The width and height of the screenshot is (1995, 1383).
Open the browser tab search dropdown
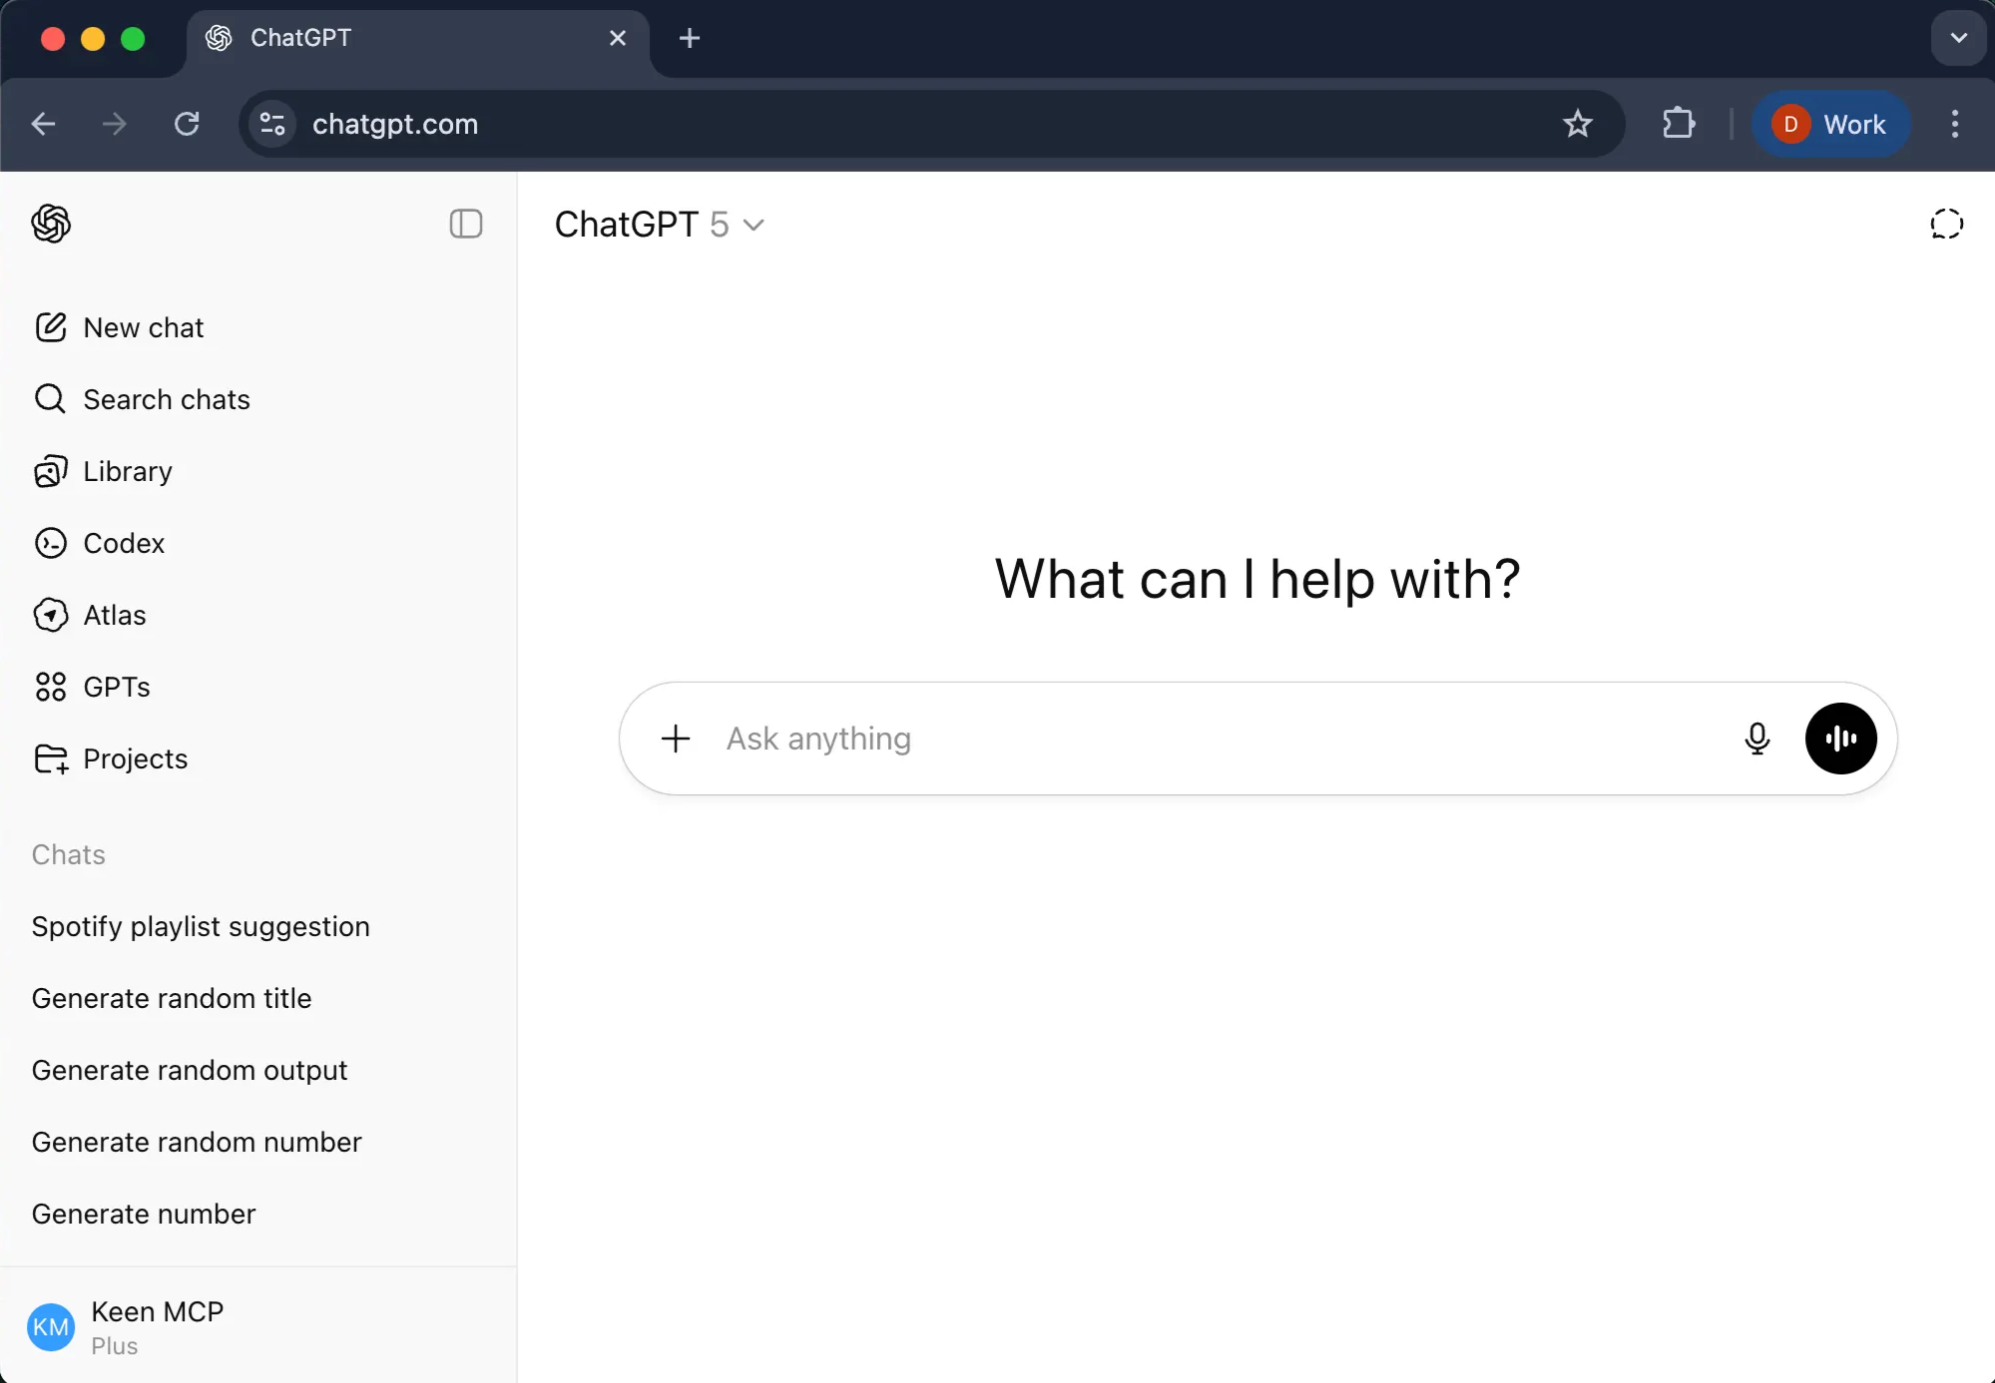coord(1958,38)
